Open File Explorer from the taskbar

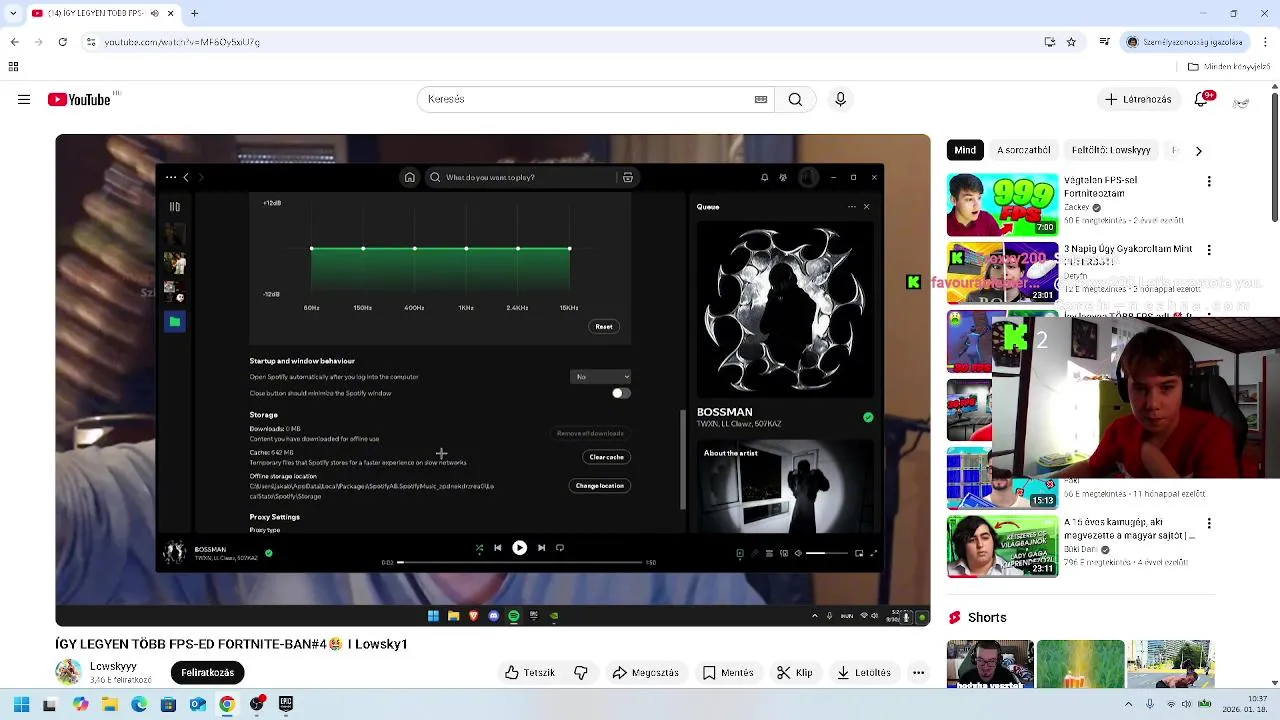(x=110, y=704)
